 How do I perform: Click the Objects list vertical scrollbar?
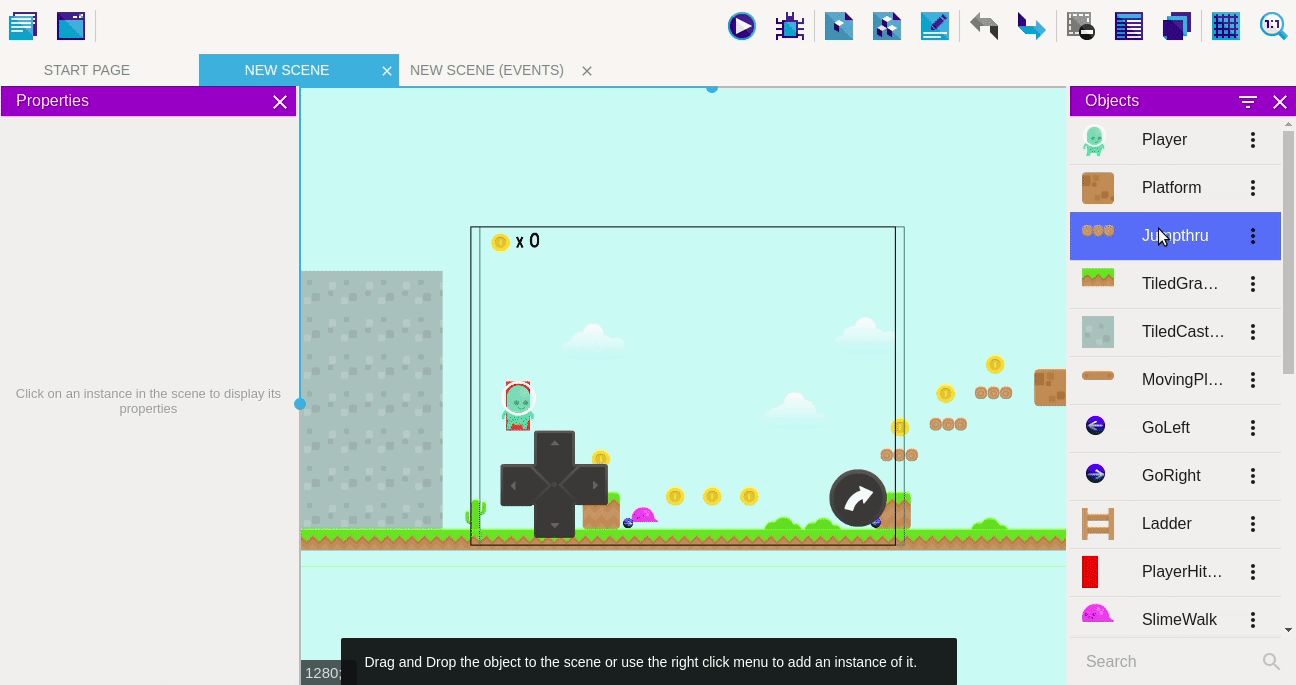click(1288, 250)
